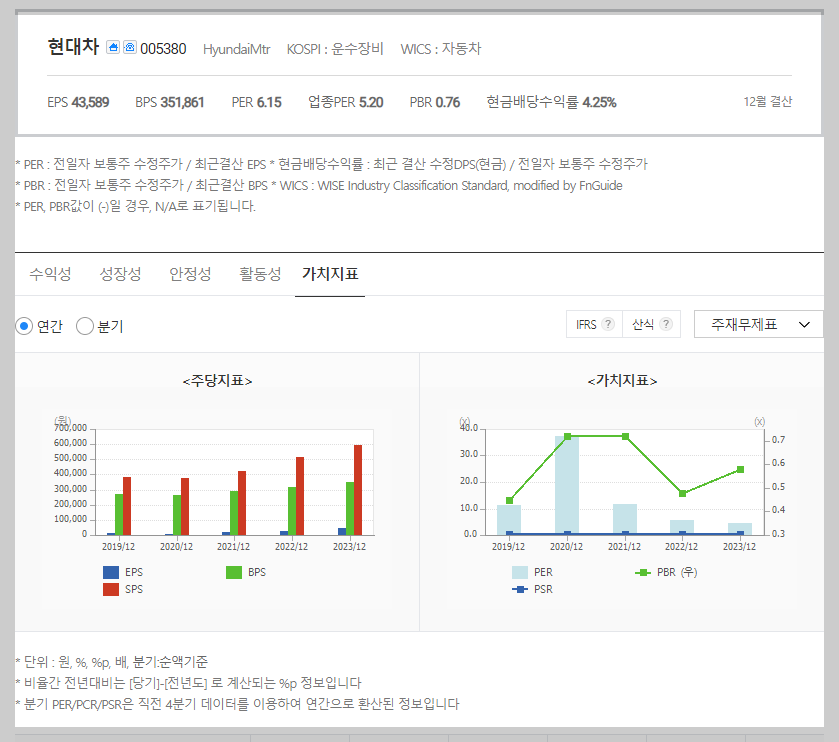Switch to the 가치지표 tab
The image size is (839, 742).
click(330, 274)
